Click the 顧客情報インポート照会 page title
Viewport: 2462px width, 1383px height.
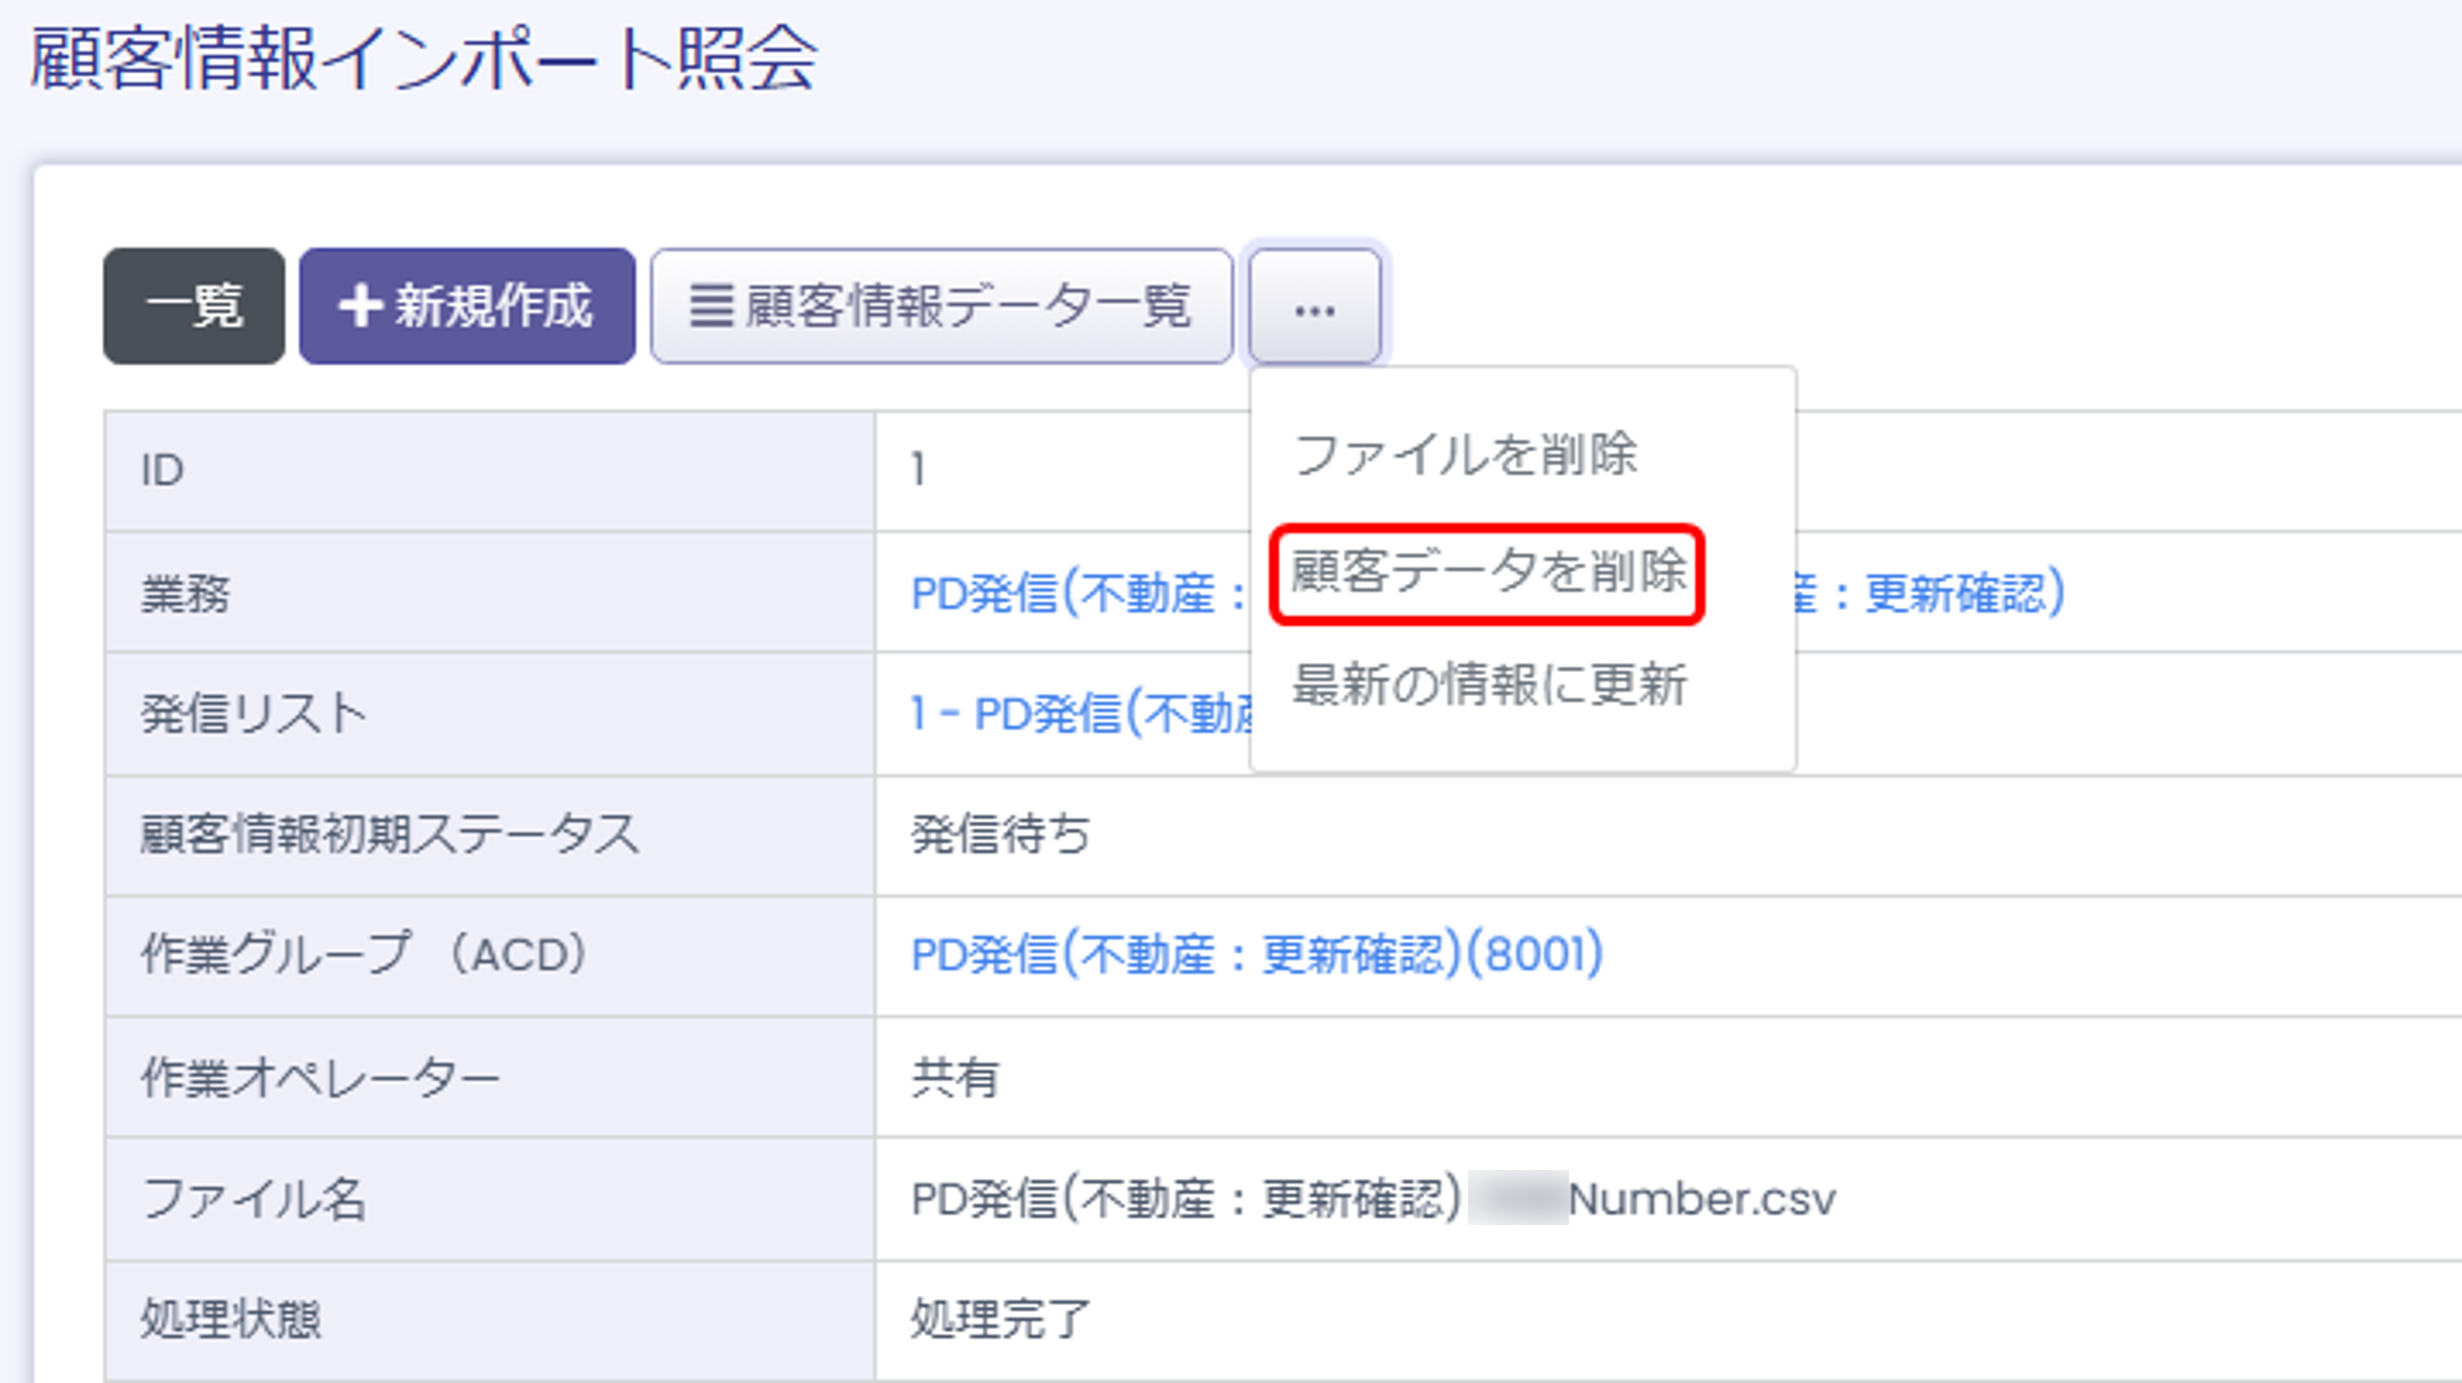[x=424, y=60]
